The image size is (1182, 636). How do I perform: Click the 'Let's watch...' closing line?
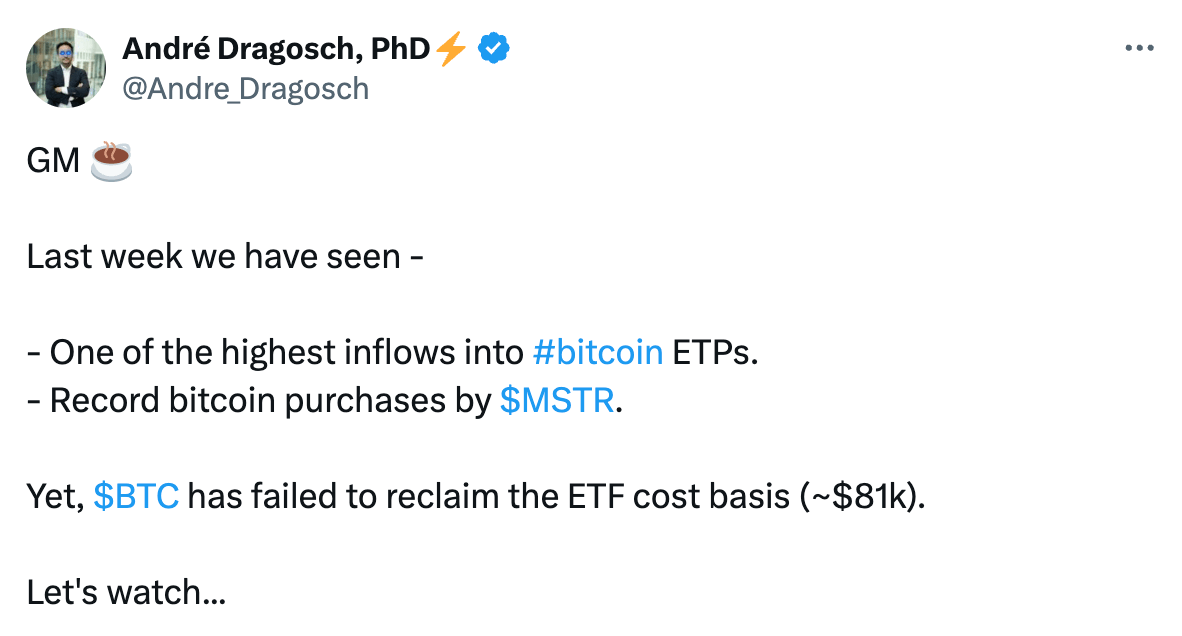point(126,592)
